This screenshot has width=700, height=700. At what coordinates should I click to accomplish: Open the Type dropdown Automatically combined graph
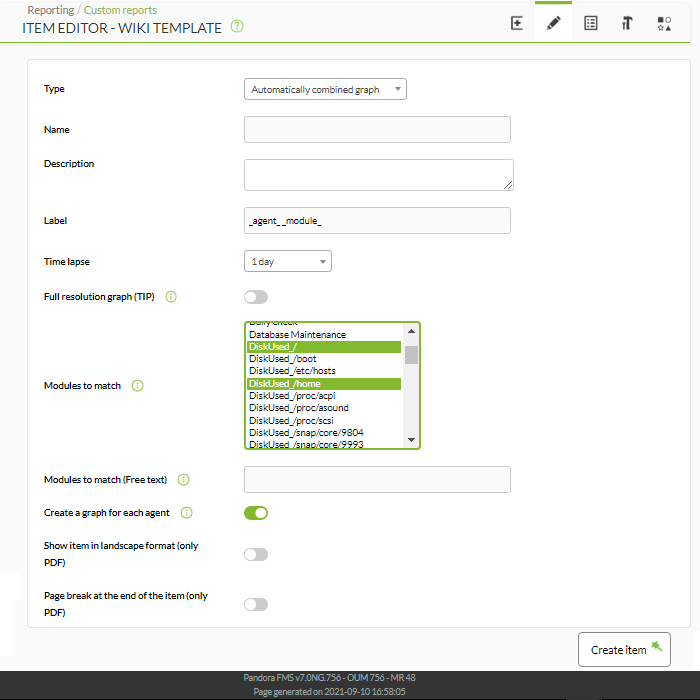(x=325, y=89)
